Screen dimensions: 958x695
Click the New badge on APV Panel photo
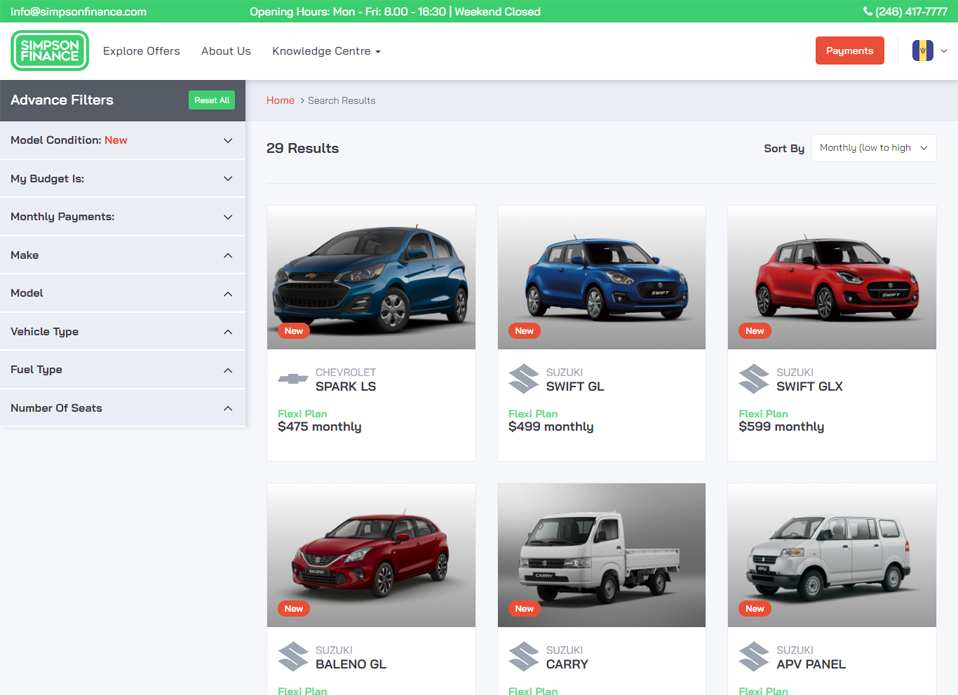(755, 608)
